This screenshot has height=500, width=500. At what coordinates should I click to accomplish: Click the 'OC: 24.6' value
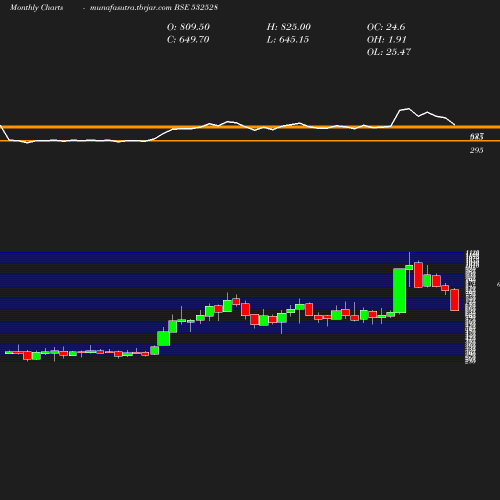coord(386,27)
